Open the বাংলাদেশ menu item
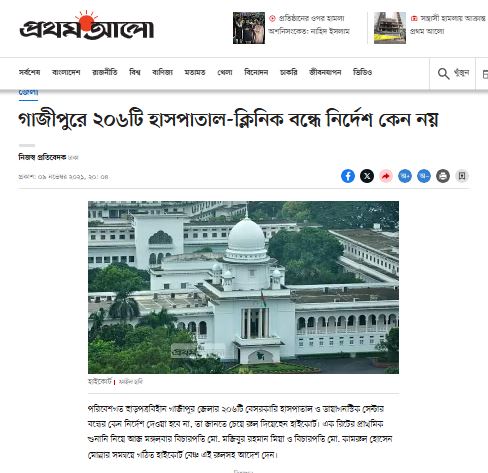The image size is (488, 473). (66, 72)
